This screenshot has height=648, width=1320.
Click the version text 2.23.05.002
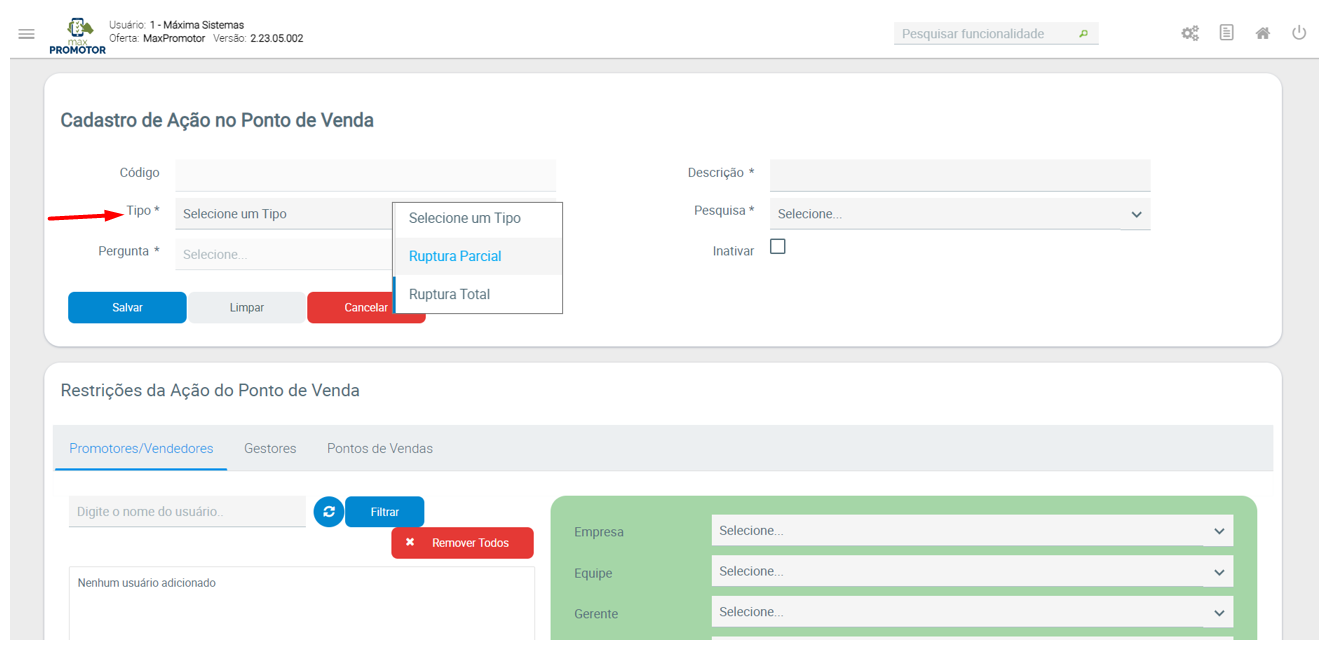pyautogui.click(x=277, y=39)
